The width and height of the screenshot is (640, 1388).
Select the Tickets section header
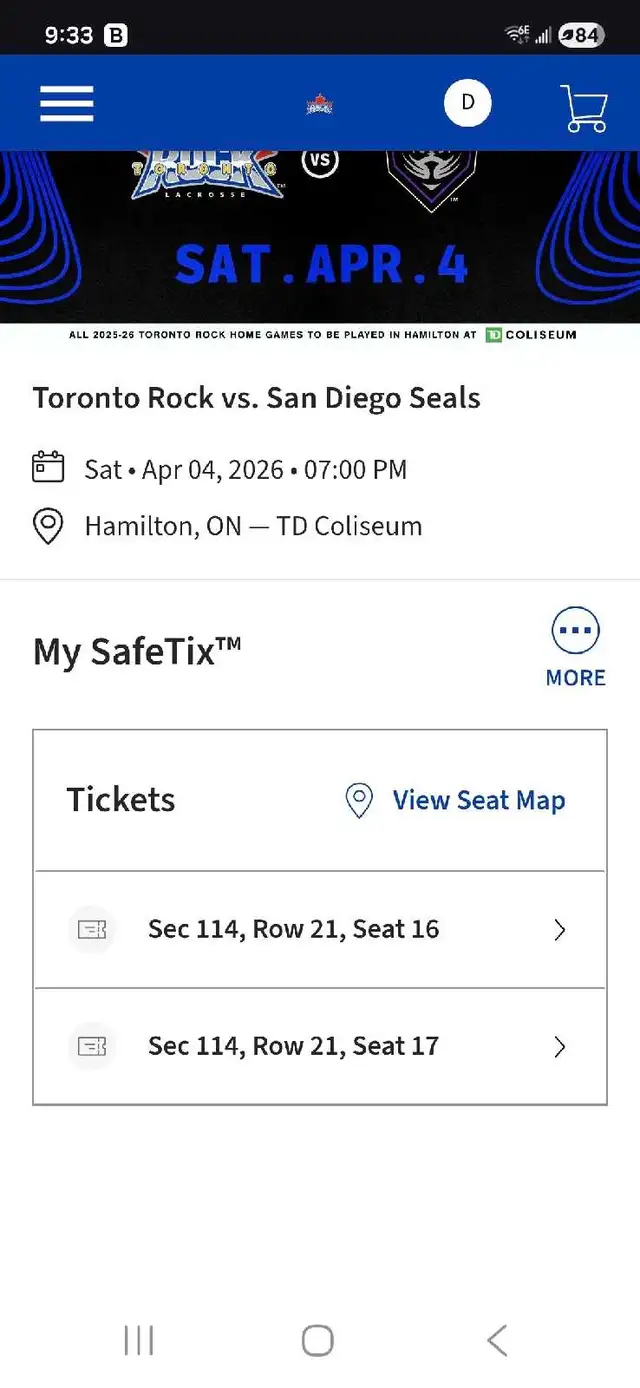tap(120, 799)
